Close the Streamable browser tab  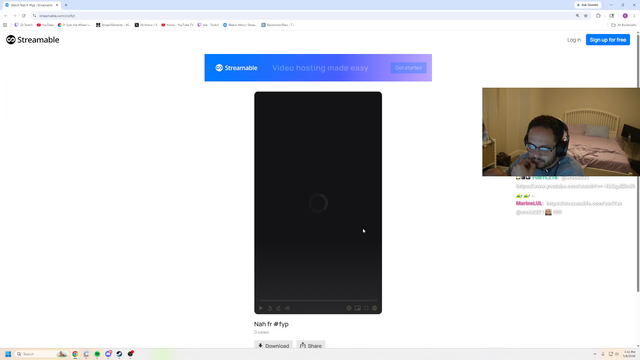coord(57,5)
